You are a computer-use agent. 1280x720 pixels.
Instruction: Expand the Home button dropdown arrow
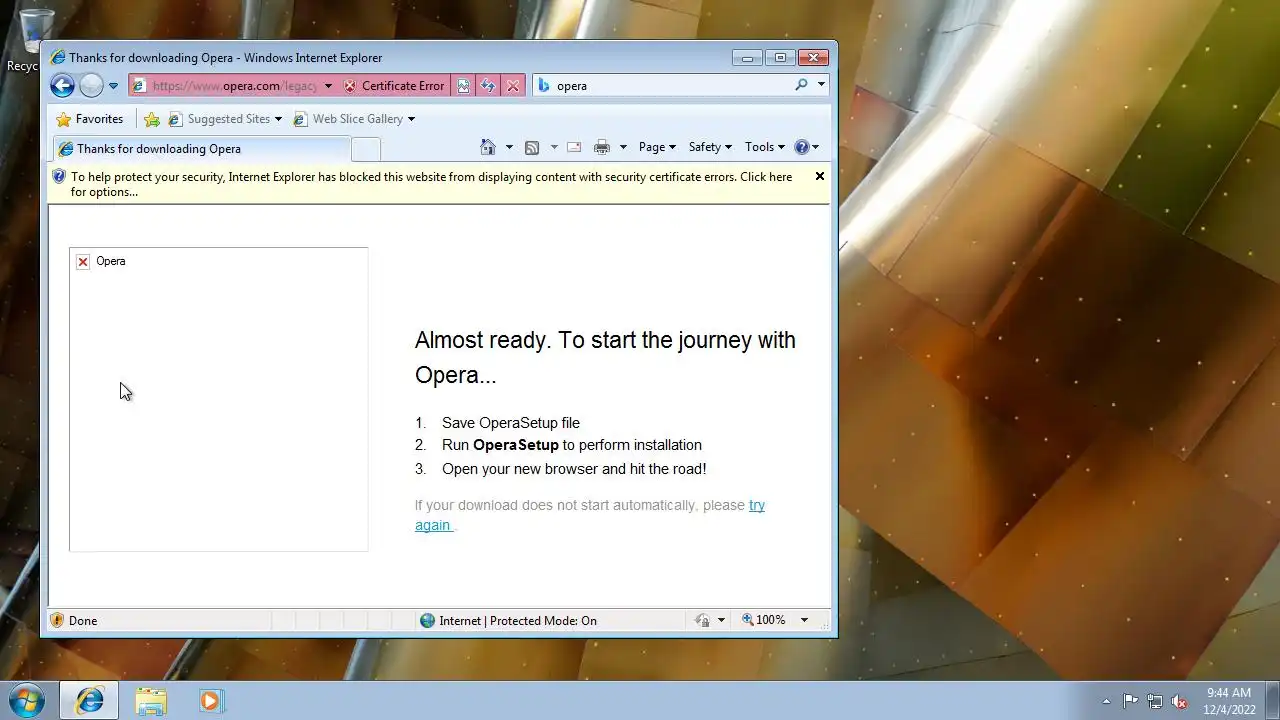click(509, 147)
